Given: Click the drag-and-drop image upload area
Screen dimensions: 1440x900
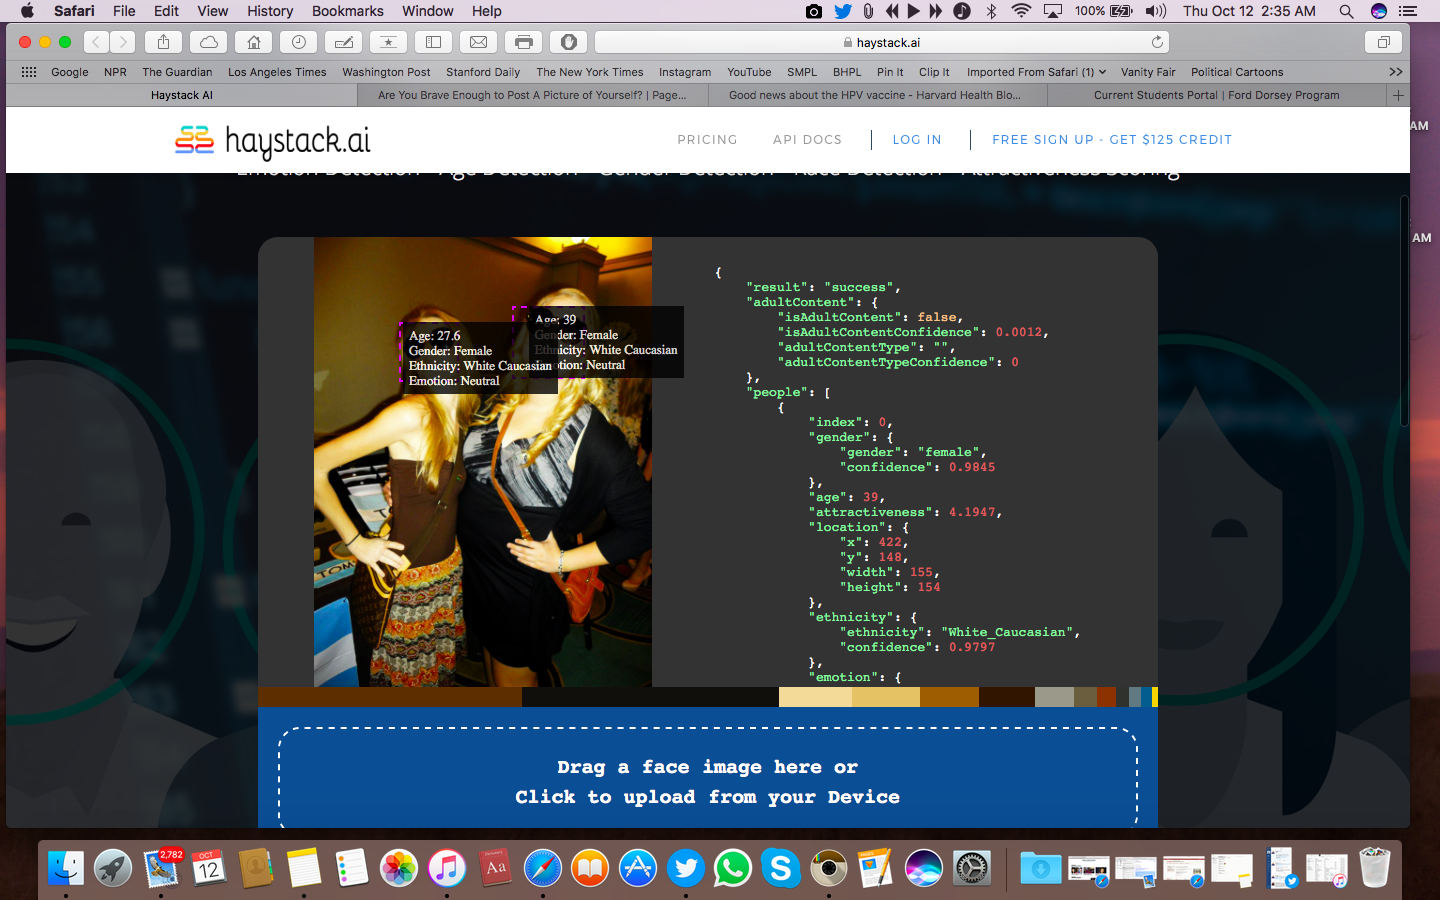Looking at the screenshot, I should pyautogui.click(x=707, y=781).
